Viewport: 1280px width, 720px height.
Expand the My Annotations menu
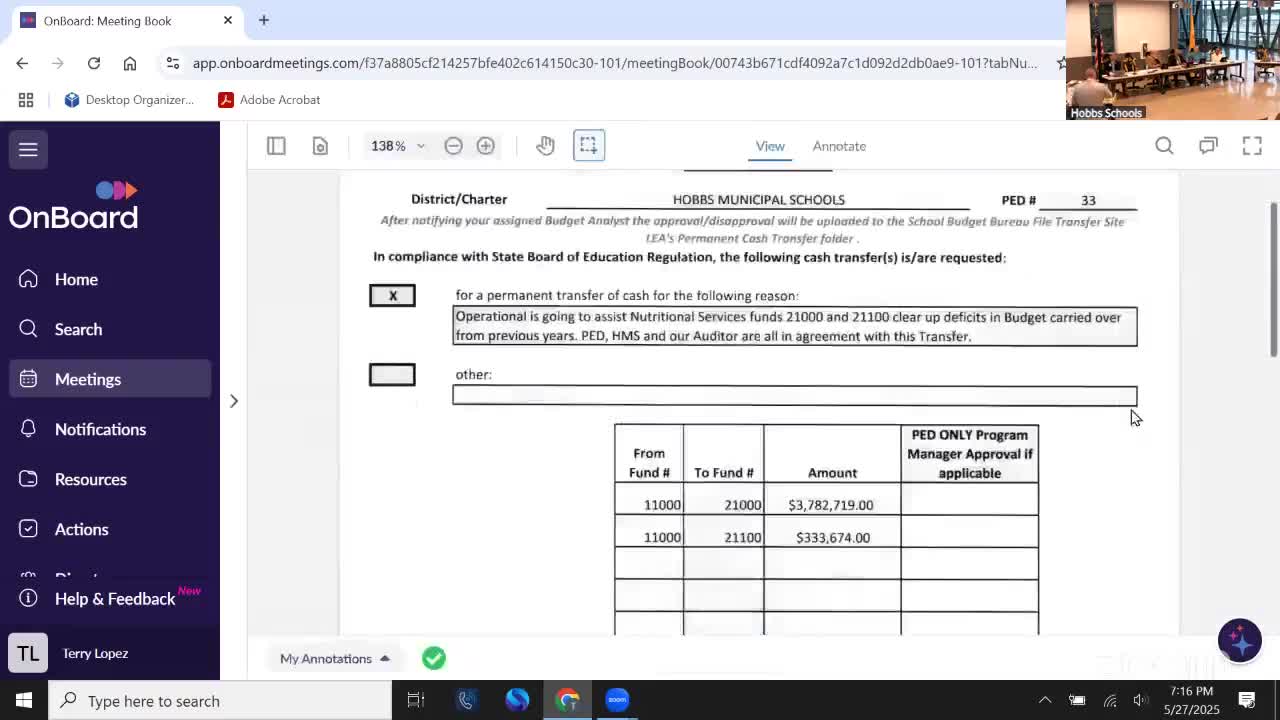click(x=334, y=658)
